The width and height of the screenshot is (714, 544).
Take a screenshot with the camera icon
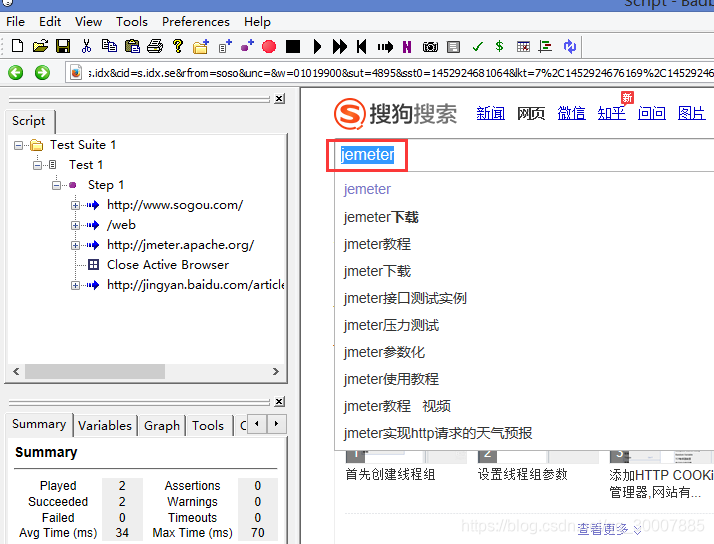coord(430,46)
